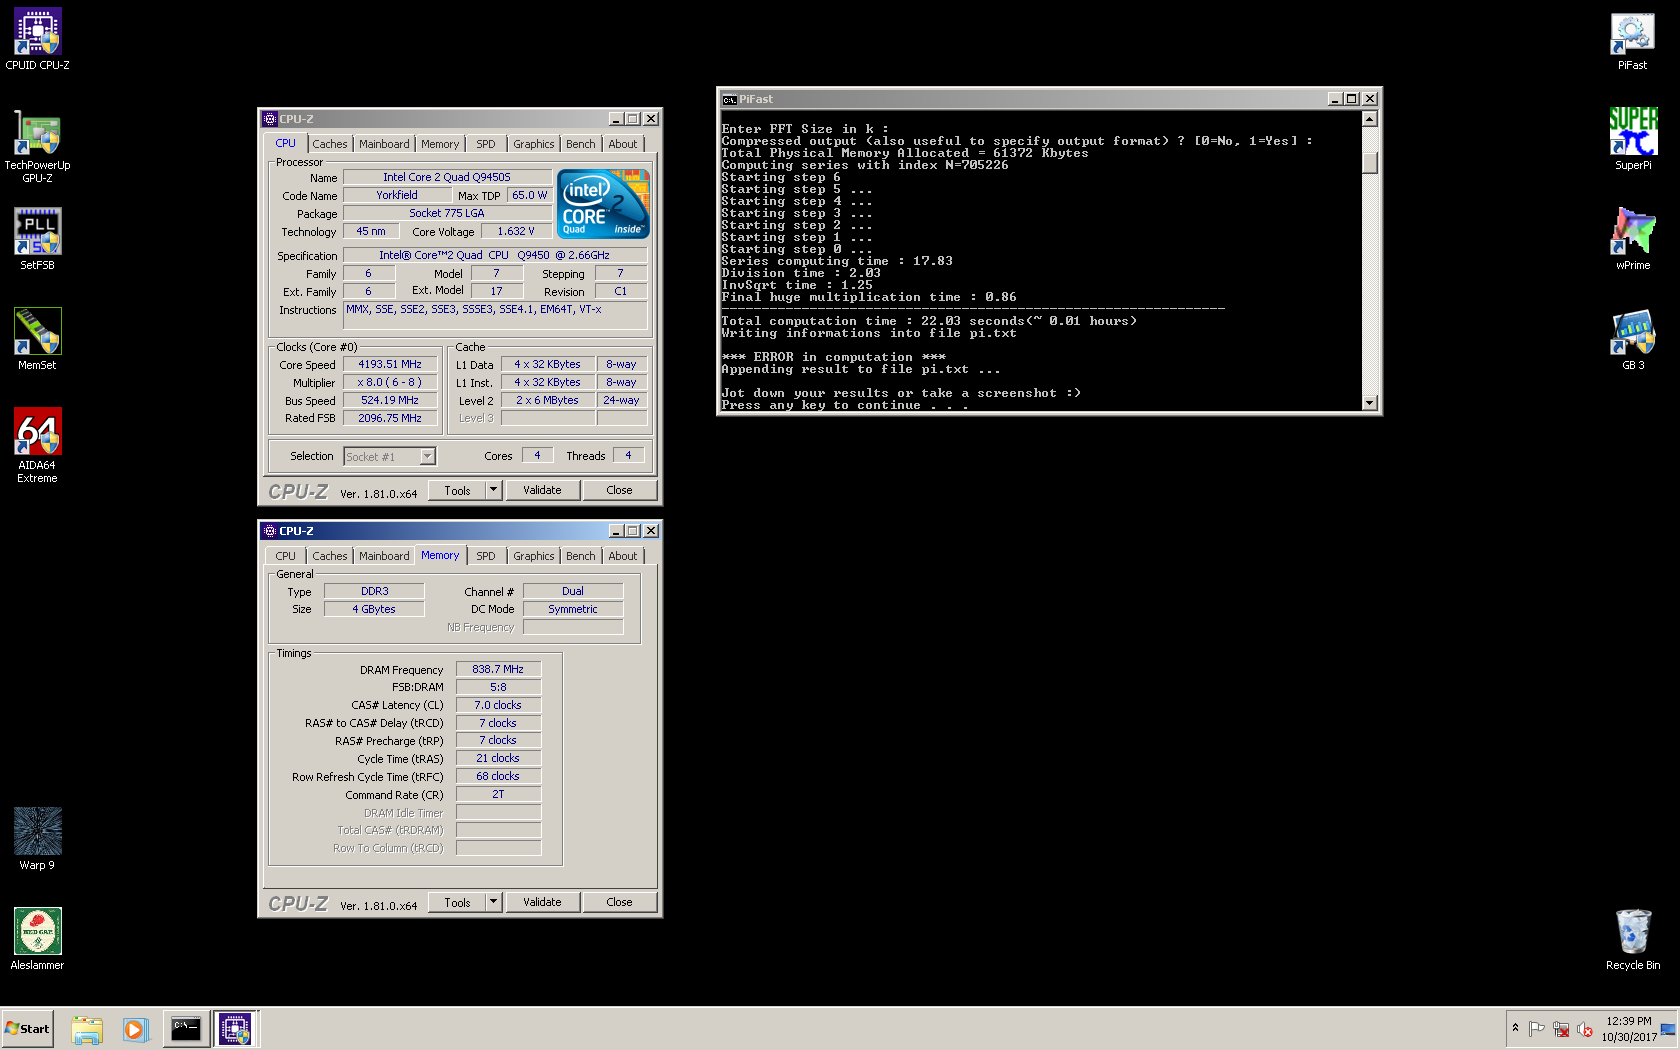Screen dimensions: 1680x1050
Task: Open the CPUID CPU-Z desktop shortcut
Action: point(37,40)
